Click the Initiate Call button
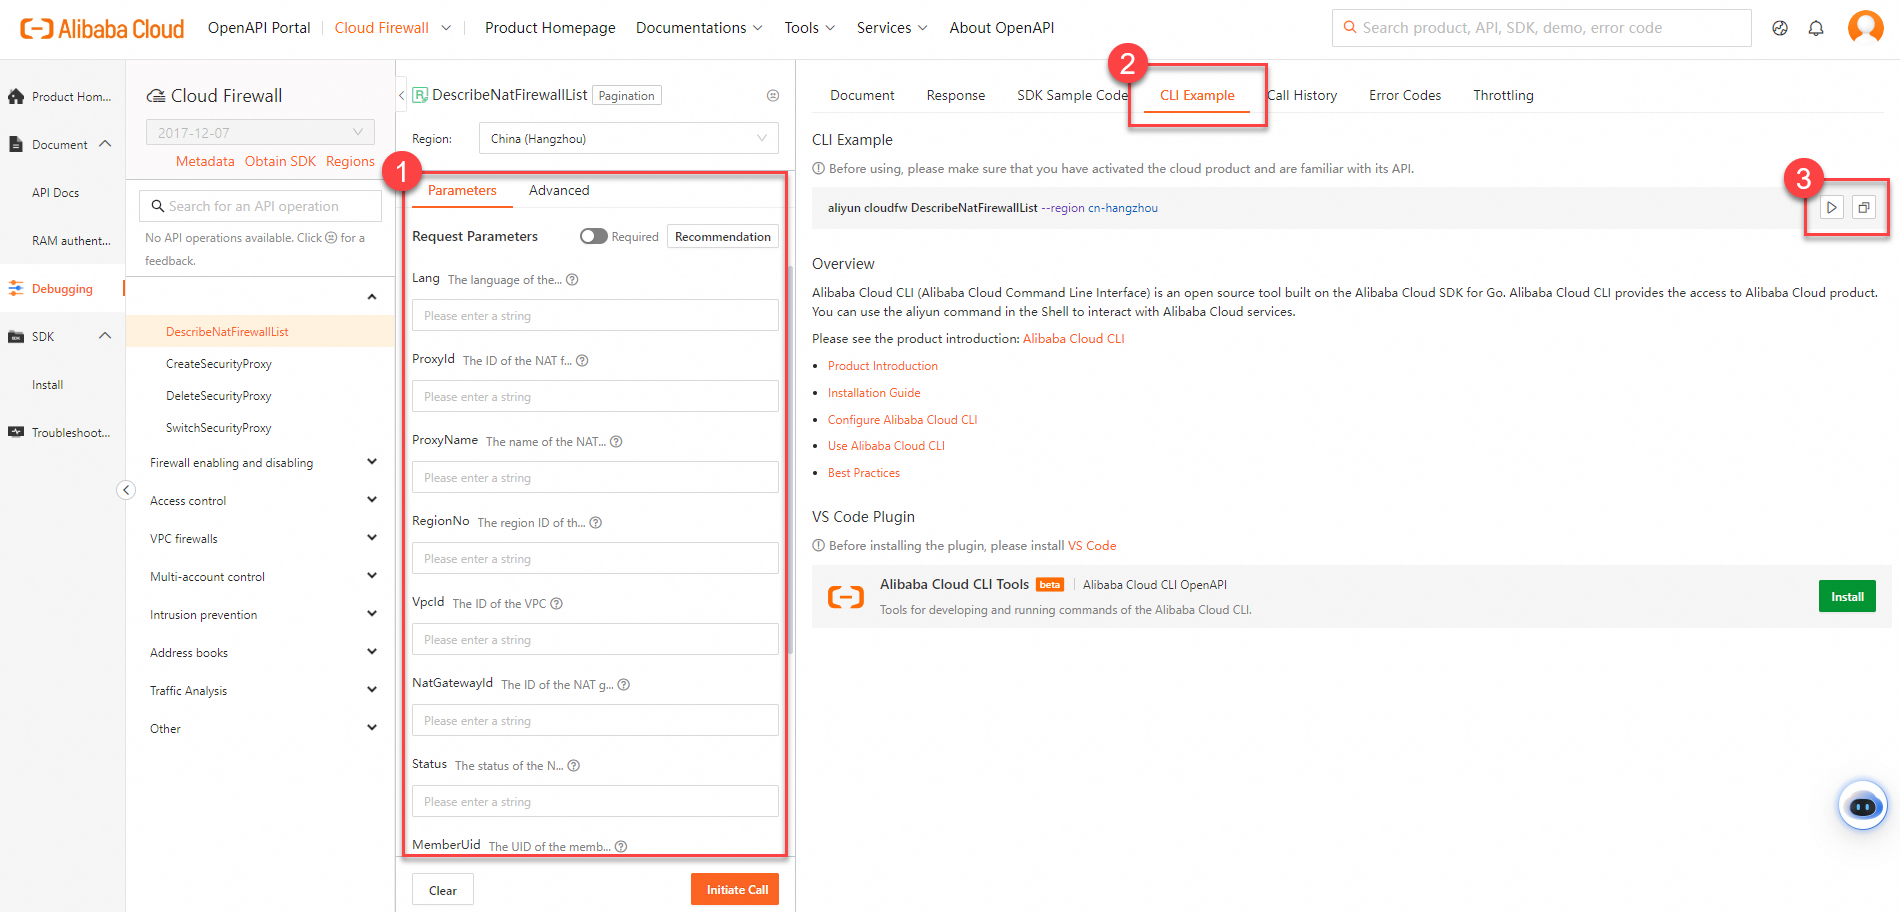The image size is (1900, 912). click(x=735, y=890)
